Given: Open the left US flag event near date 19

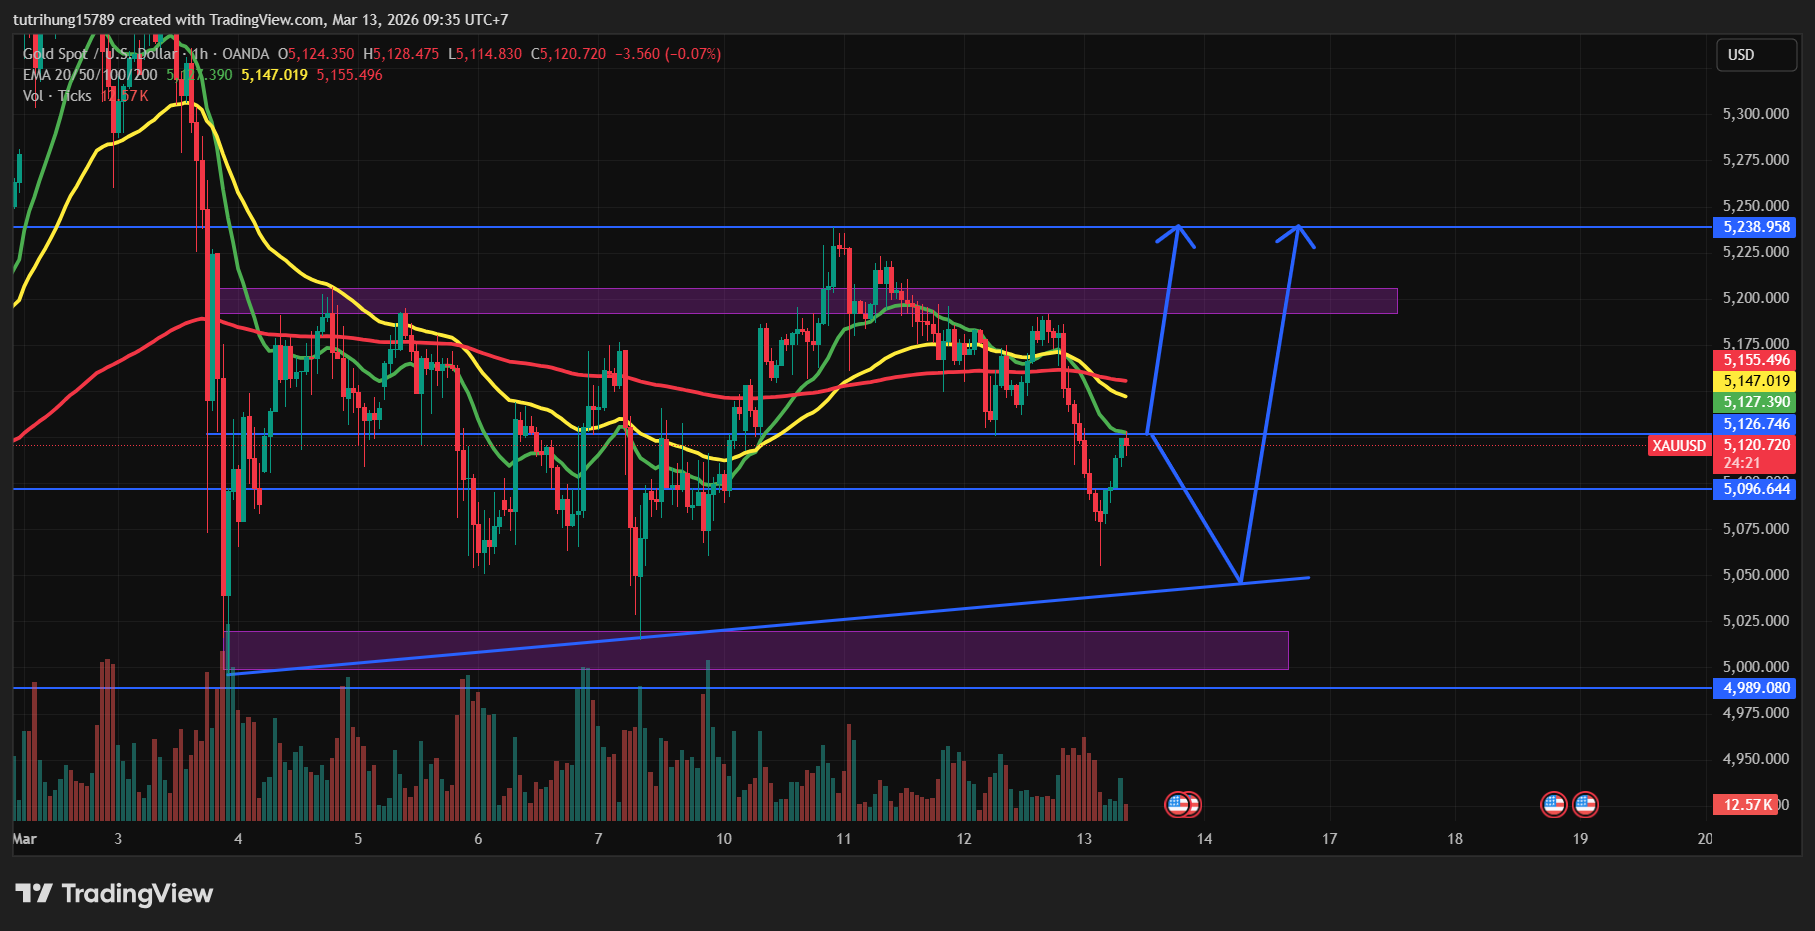Looking at the screenshot, I should click(x=1553, y=804).
